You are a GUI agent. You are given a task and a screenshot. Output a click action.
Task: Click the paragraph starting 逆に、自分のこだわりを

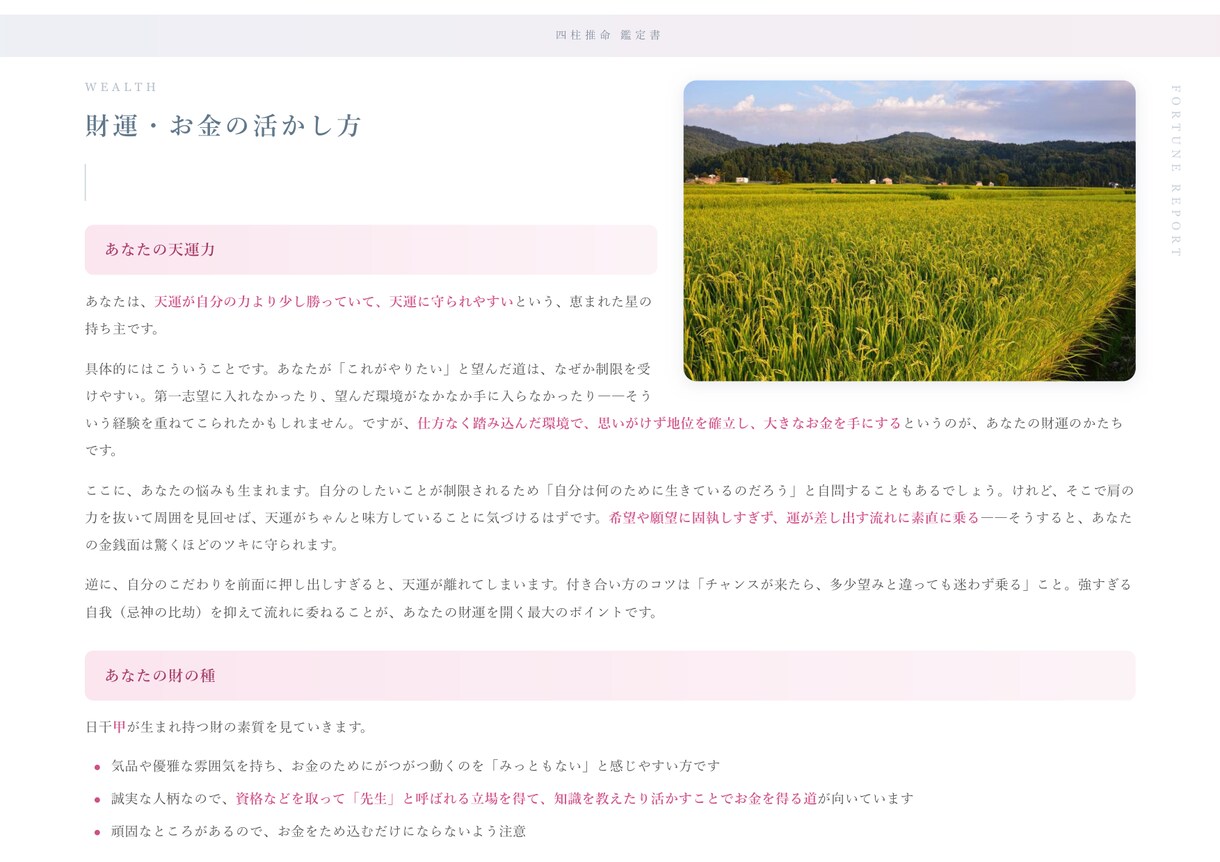[x=610, y=598]
